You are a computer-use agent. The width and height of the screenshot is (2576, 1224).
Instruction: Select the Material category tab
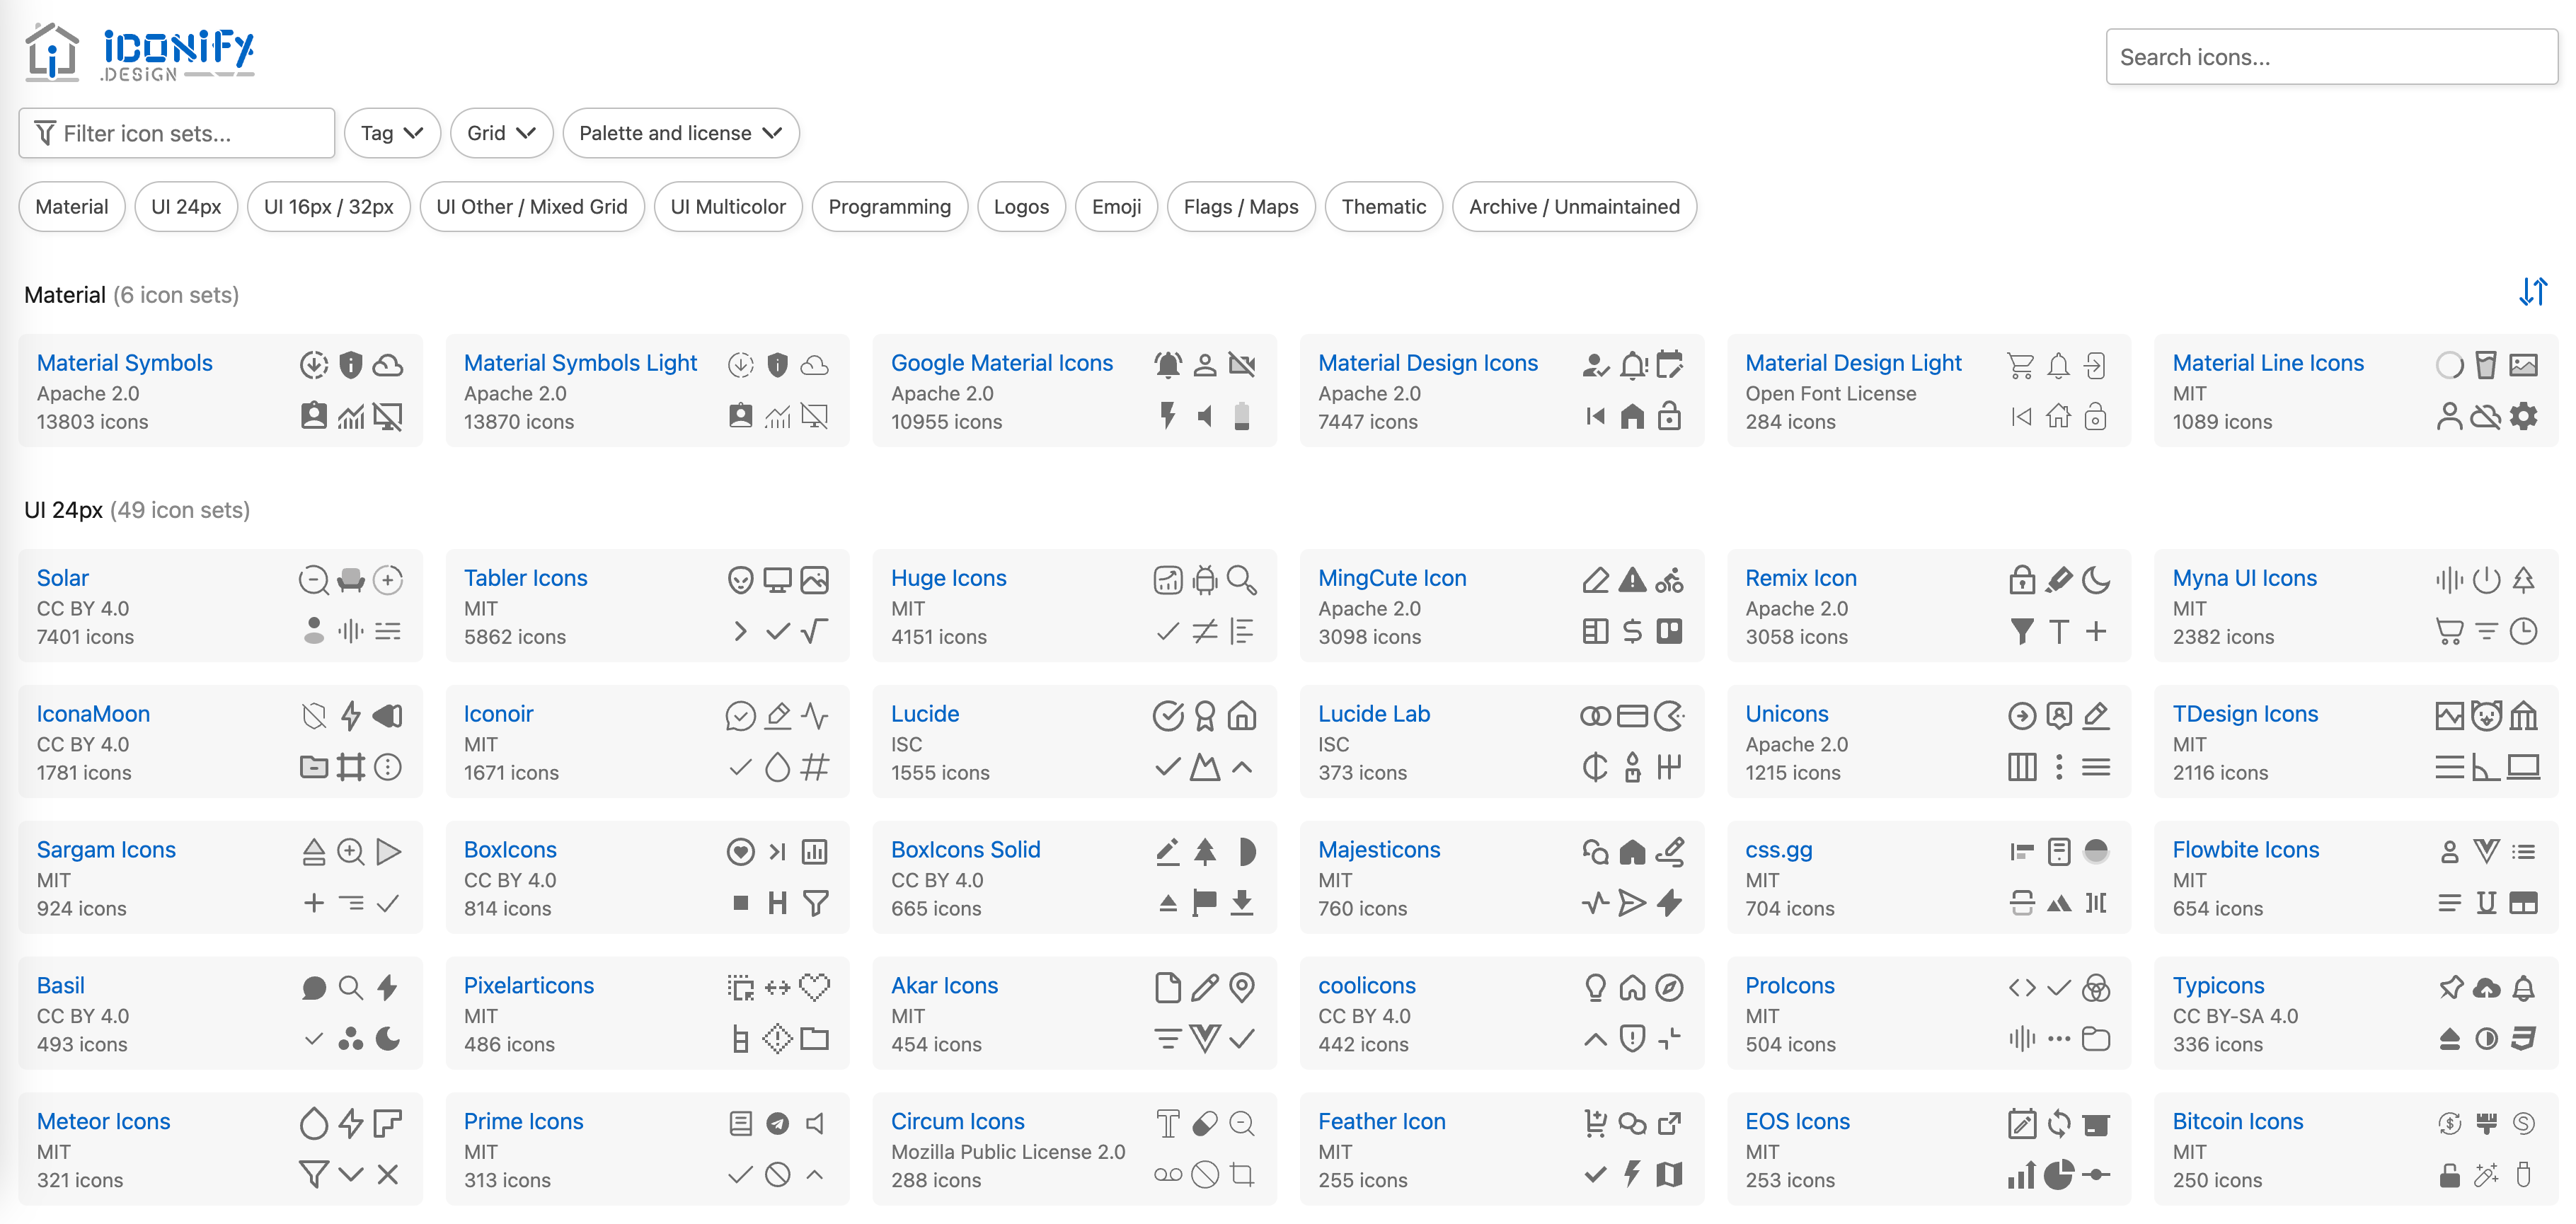pyautogui.click(x=72, y=207)
